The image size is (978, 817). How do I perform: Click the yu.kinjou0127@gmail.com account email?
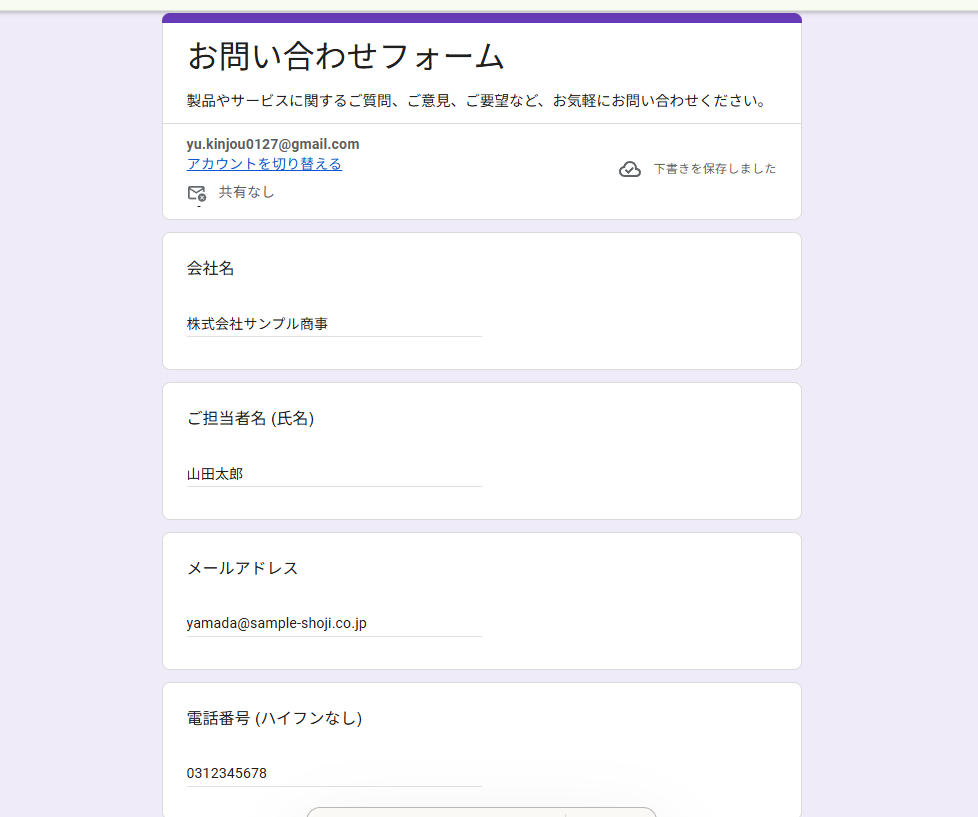(x=272, y=143)
